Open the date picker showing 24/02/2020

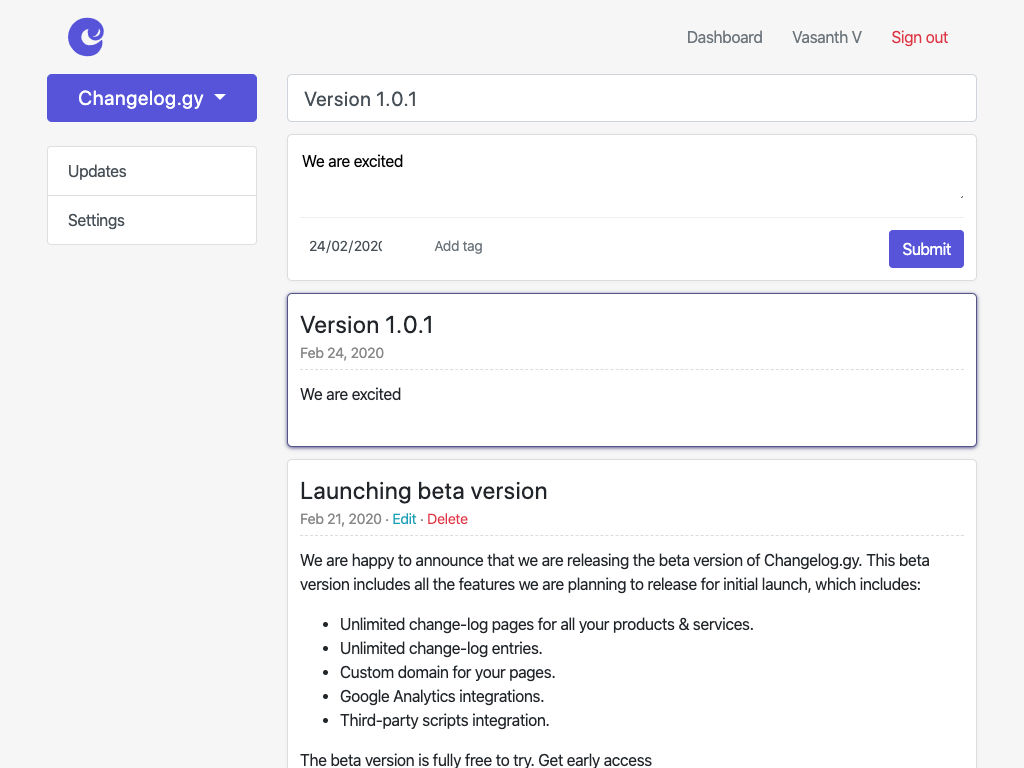pyautogui.click(x=345, y=245)
